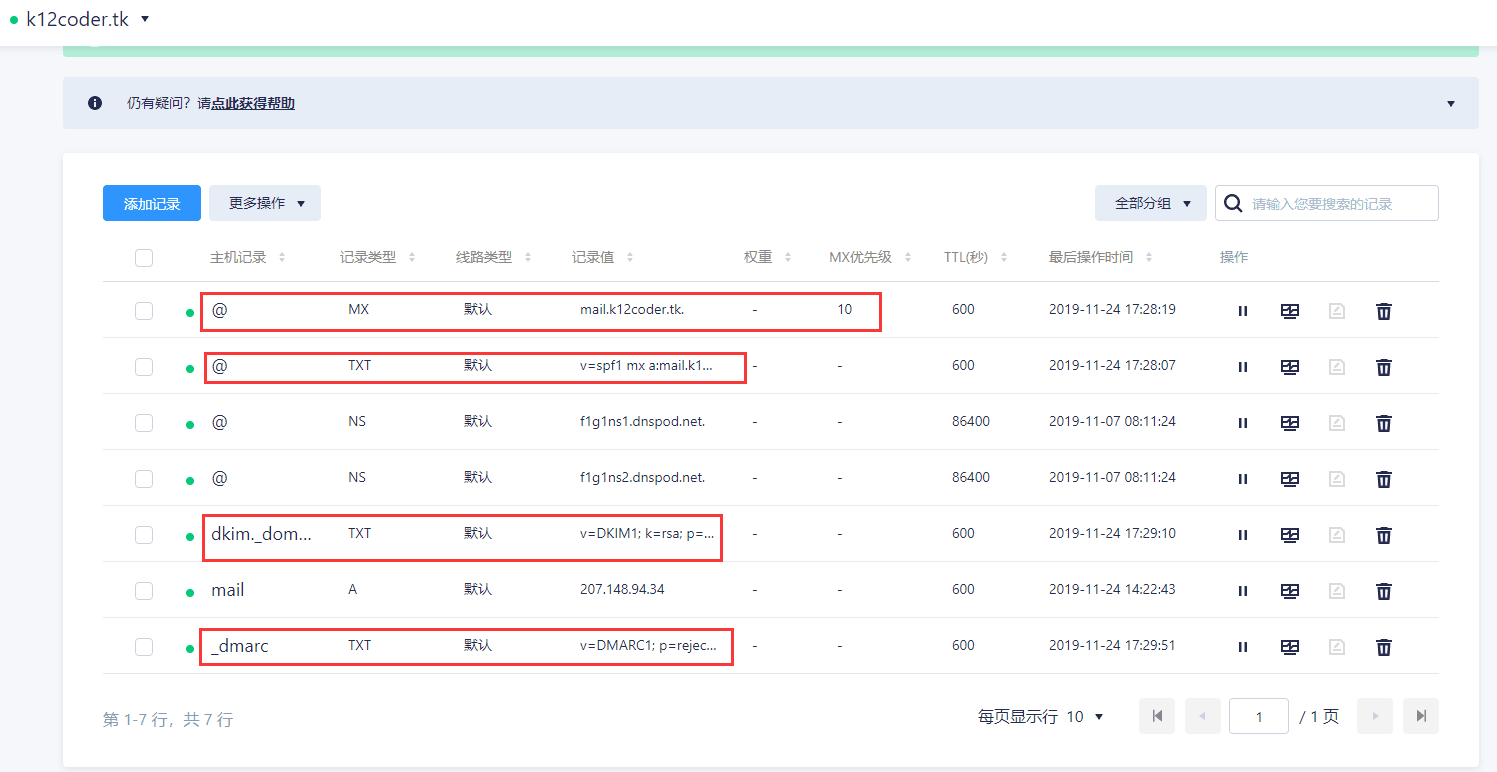1497x772 pixels.
Task: Open the k12coder.tk domain dropdown
Action: tap(145, 19)
